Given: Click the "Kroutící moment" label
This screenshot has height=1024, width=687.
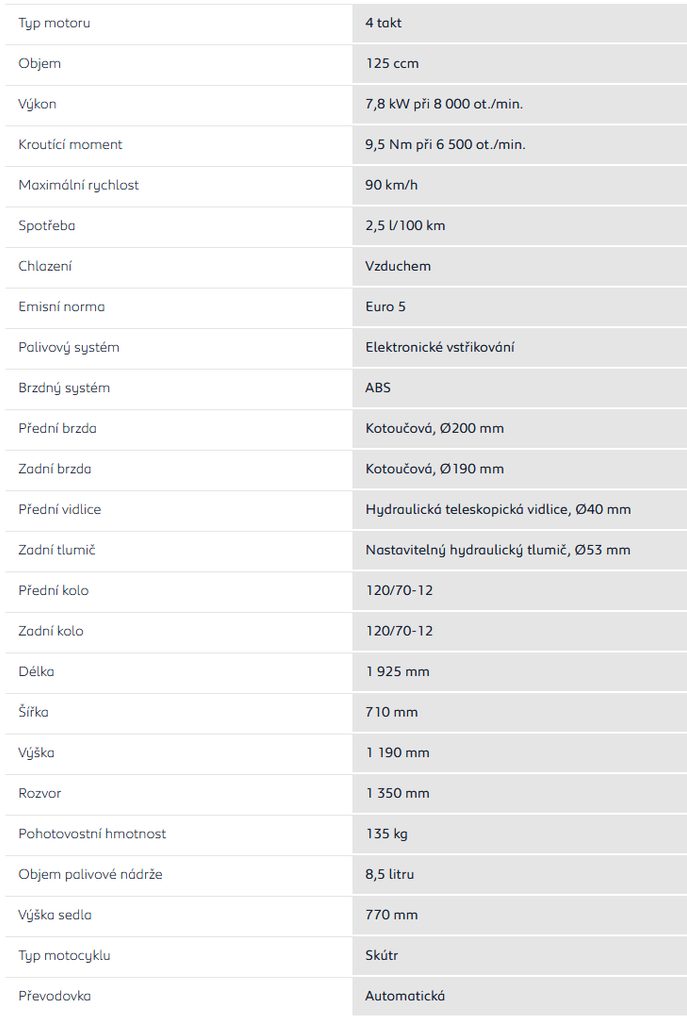Looking at the screenshot, I should [x=70, y=145].
